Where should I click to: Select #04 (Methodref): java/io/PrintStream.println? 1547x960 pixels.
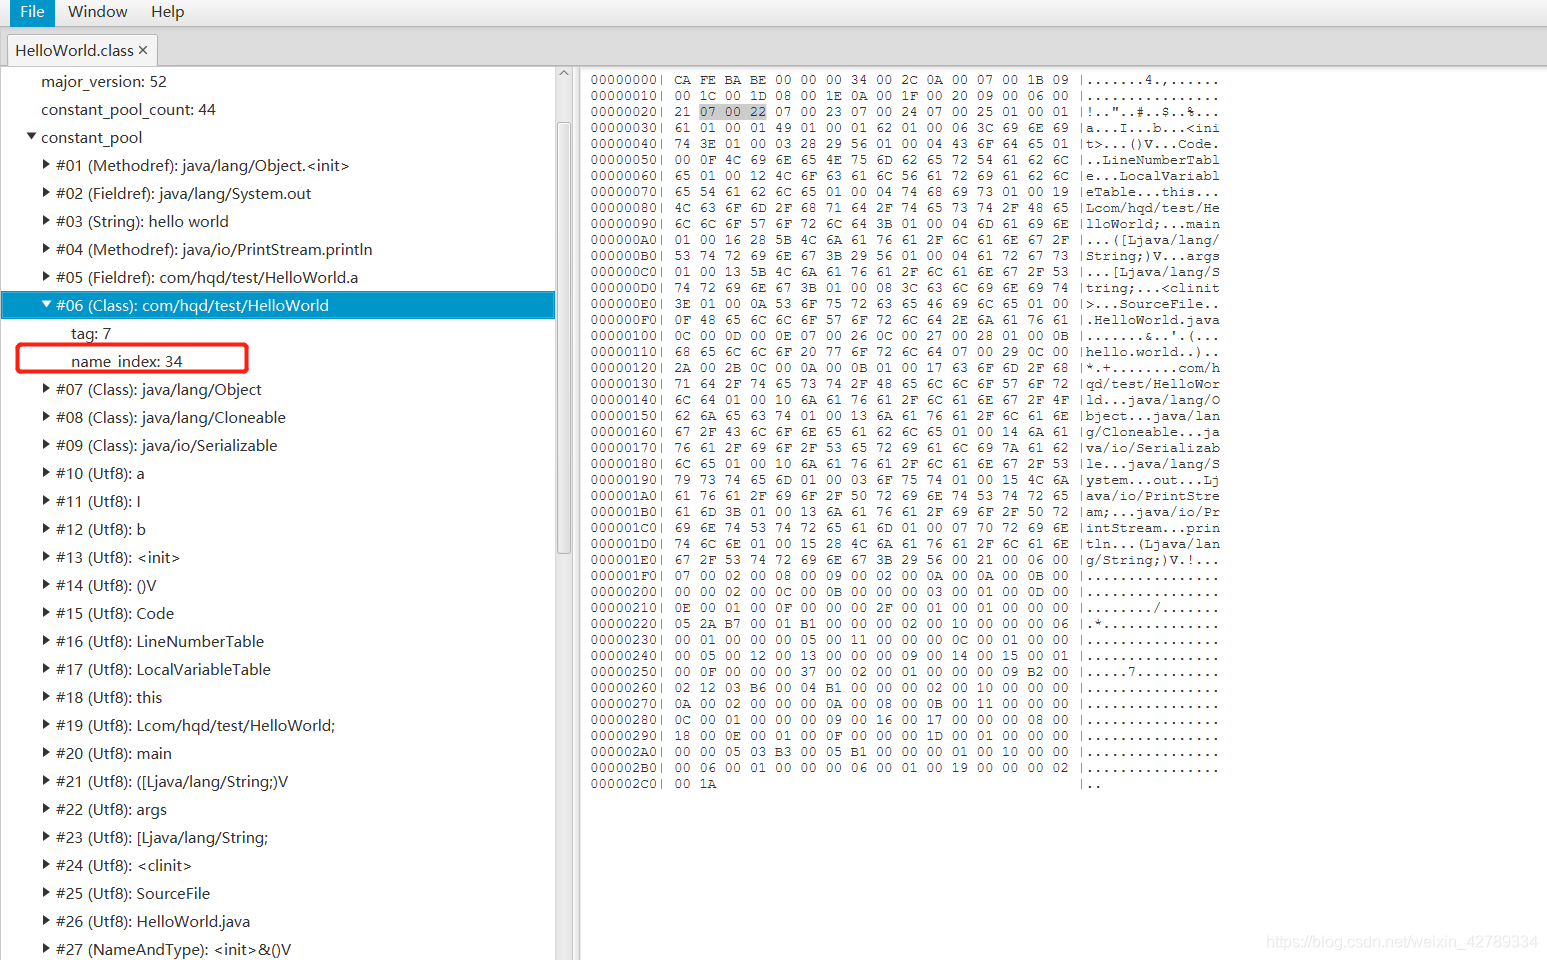214,249
